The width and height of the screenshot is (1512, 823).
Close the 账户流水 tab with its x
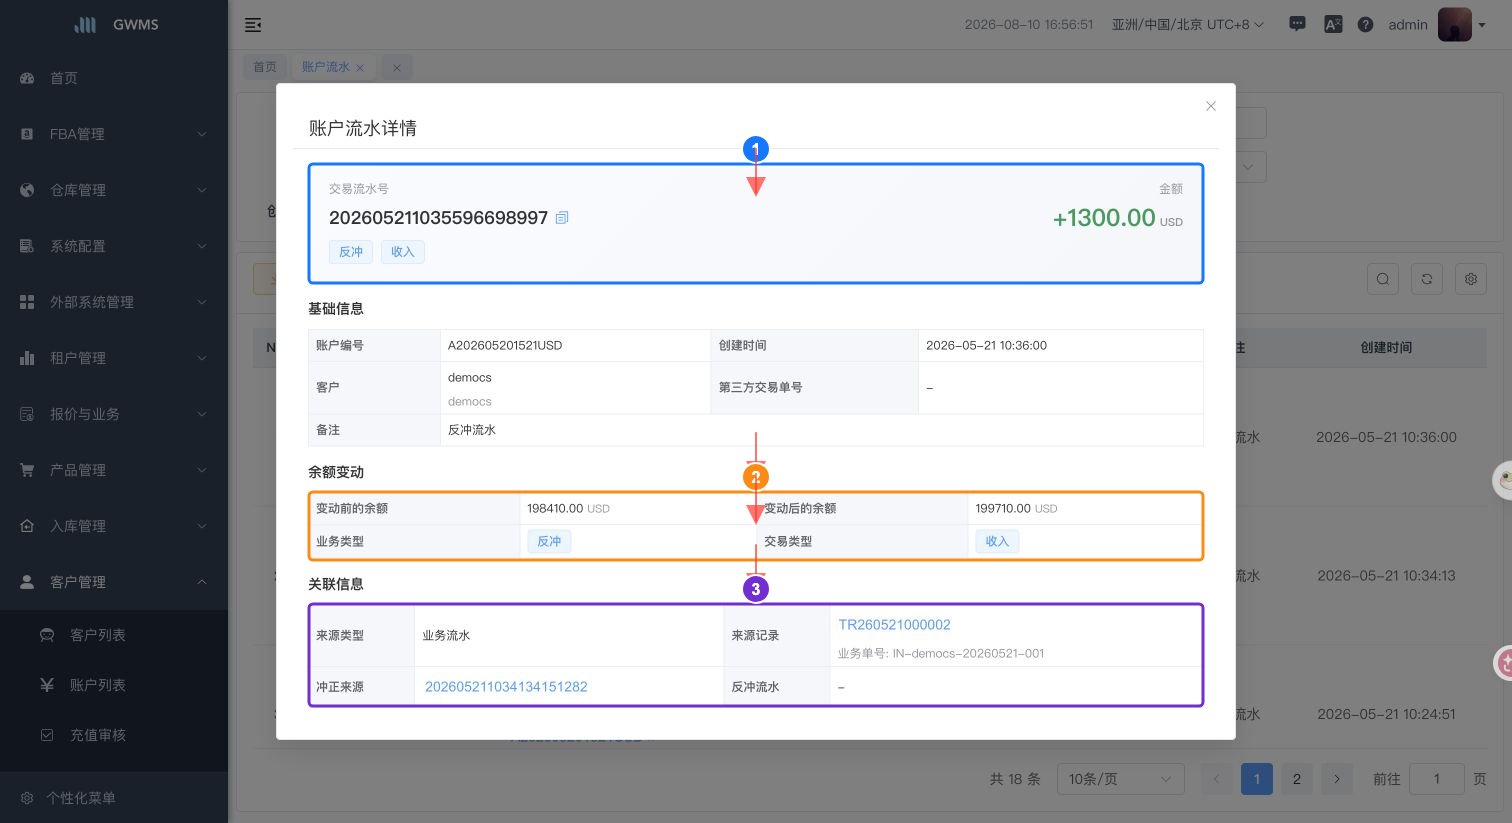[x=360, y=68]
